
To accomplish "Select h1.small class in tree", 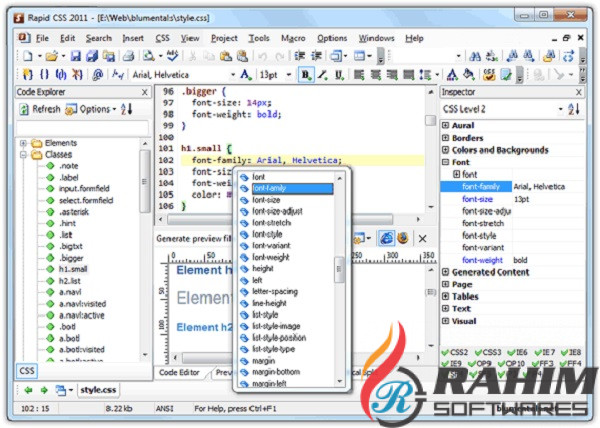I will point(73,269).
